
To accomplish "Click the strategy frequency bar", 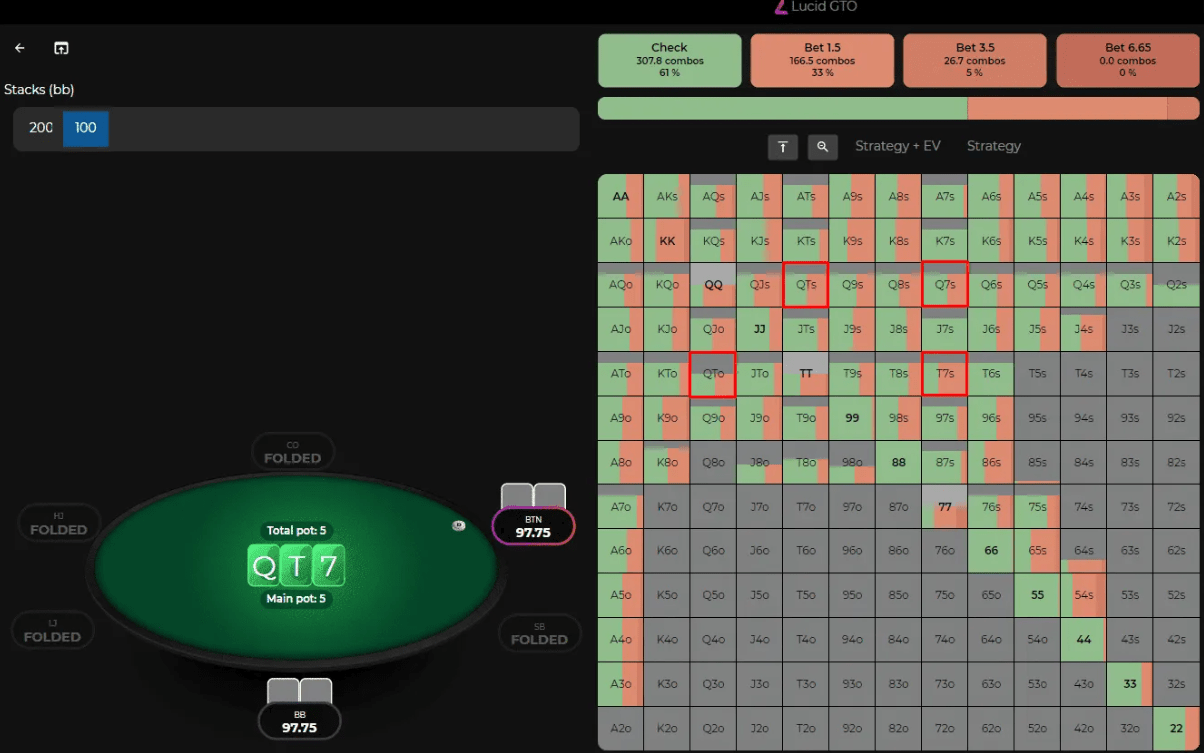I will point(898,108).
